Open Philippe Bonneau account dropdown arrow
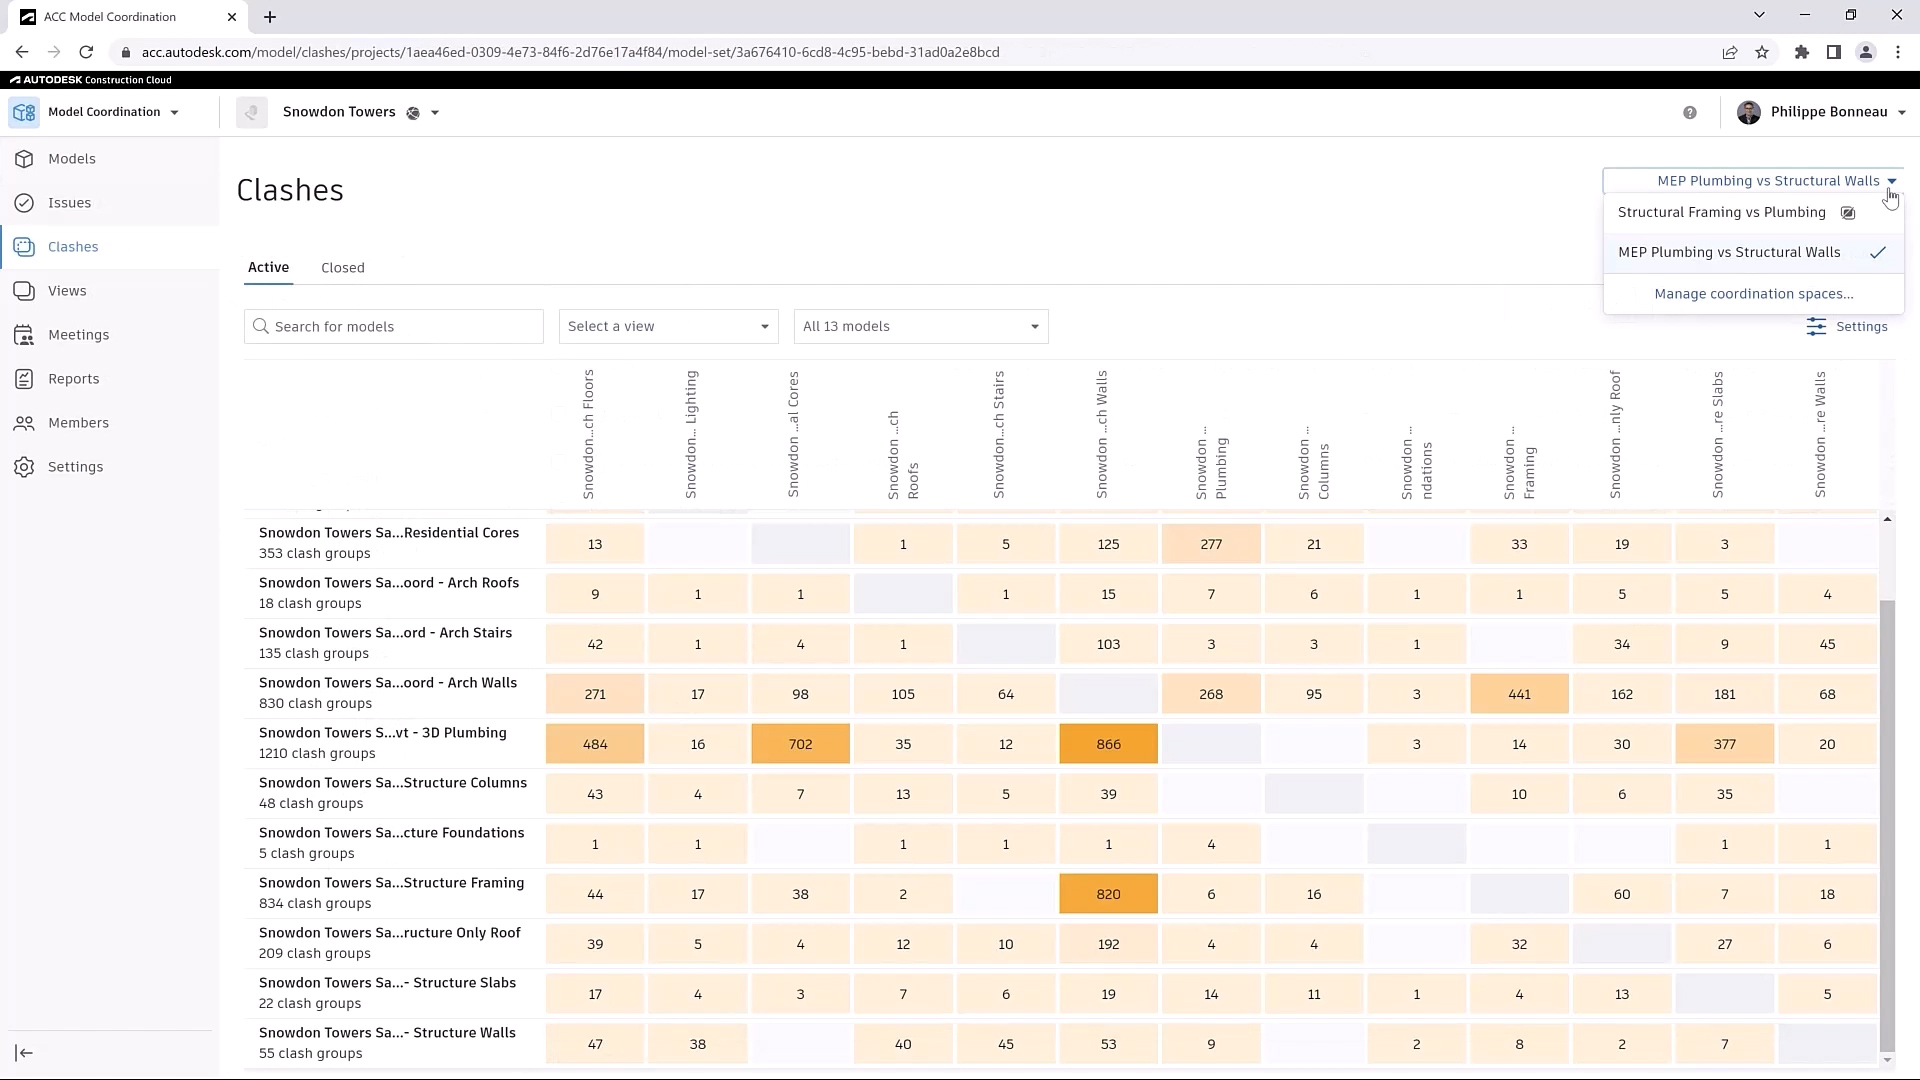 coord(1902,113)
